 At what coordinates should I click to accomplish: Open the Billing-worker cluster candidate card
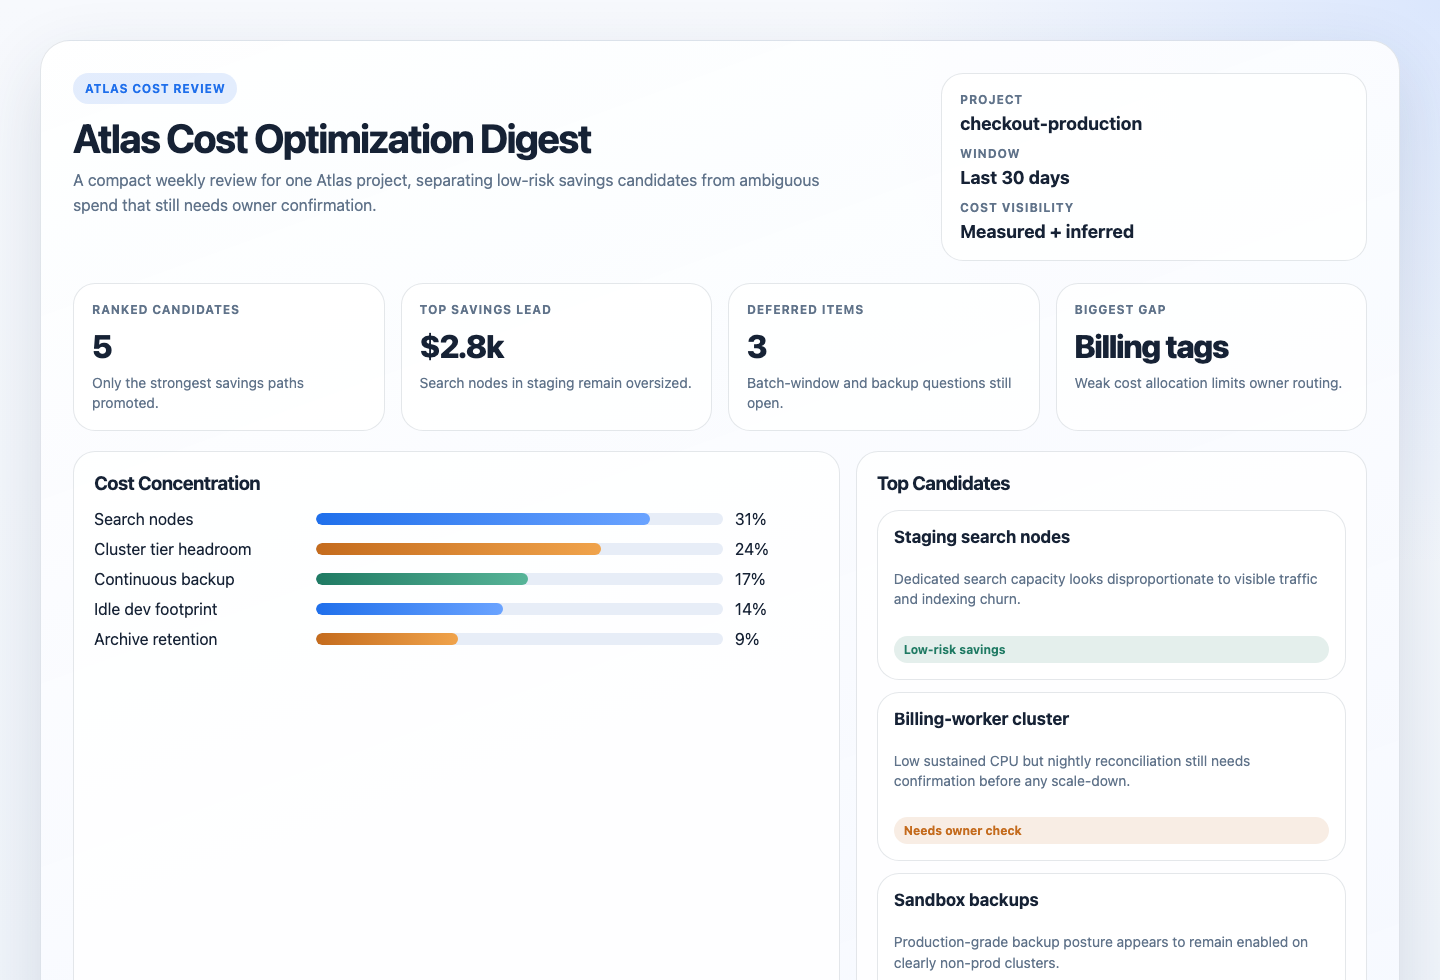point(1111,776)
